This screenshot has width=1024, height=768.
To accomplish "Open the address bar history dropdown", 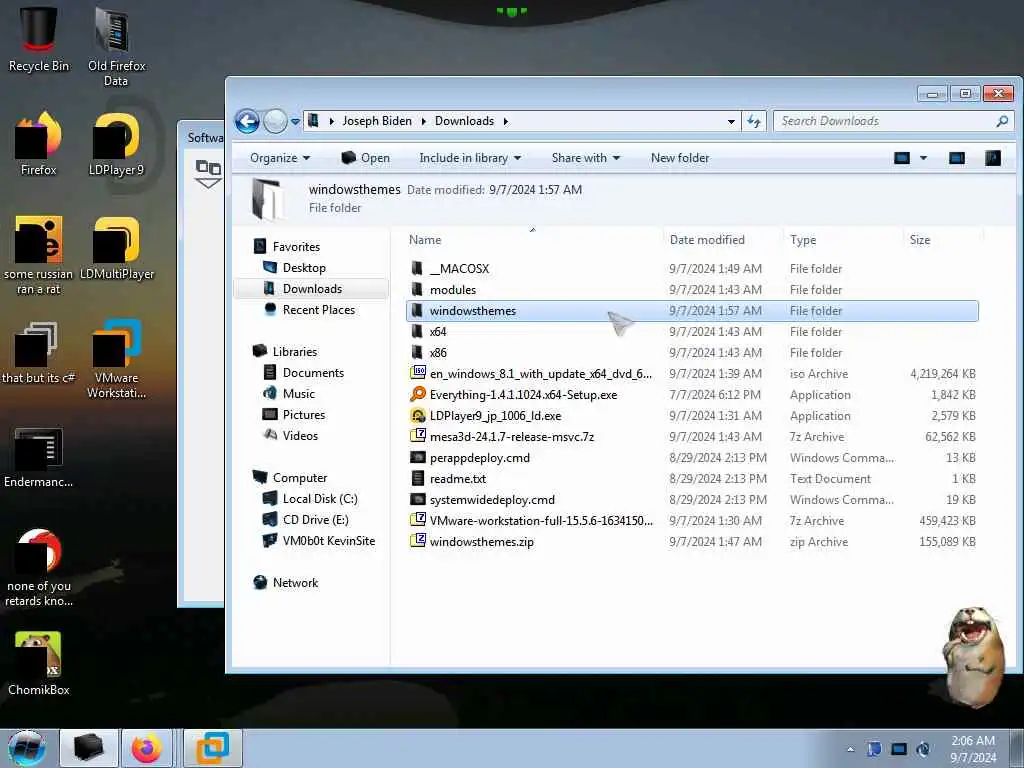I will point(731,121).
